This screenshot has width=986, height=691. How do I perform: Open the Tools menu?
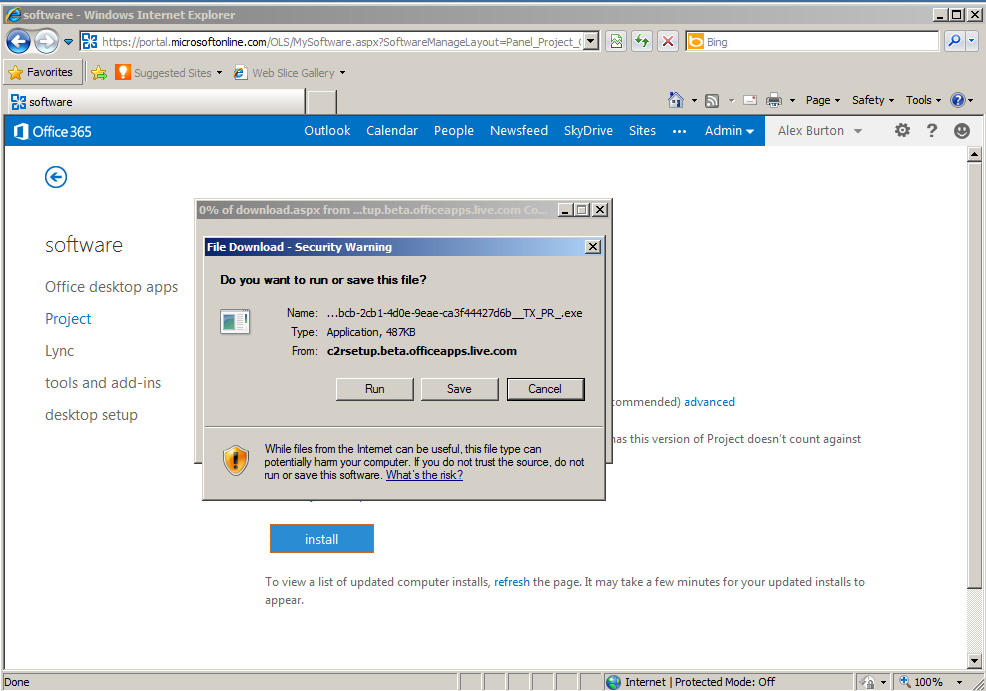[923, 100]
